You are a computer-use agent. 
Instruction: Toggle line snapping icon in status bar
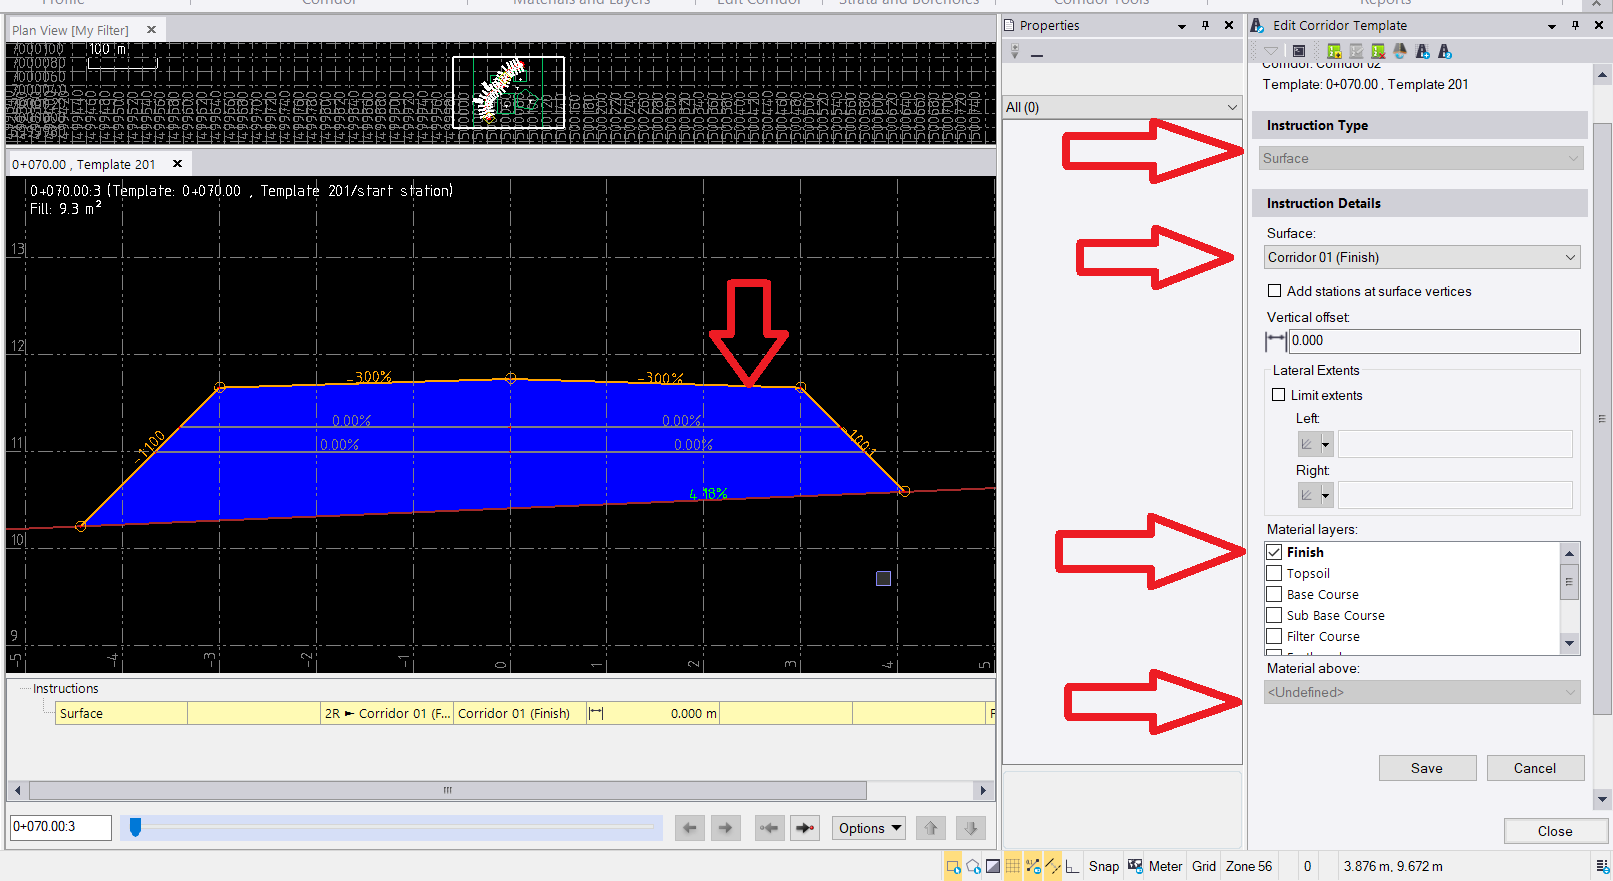[x=1052, y=866]
